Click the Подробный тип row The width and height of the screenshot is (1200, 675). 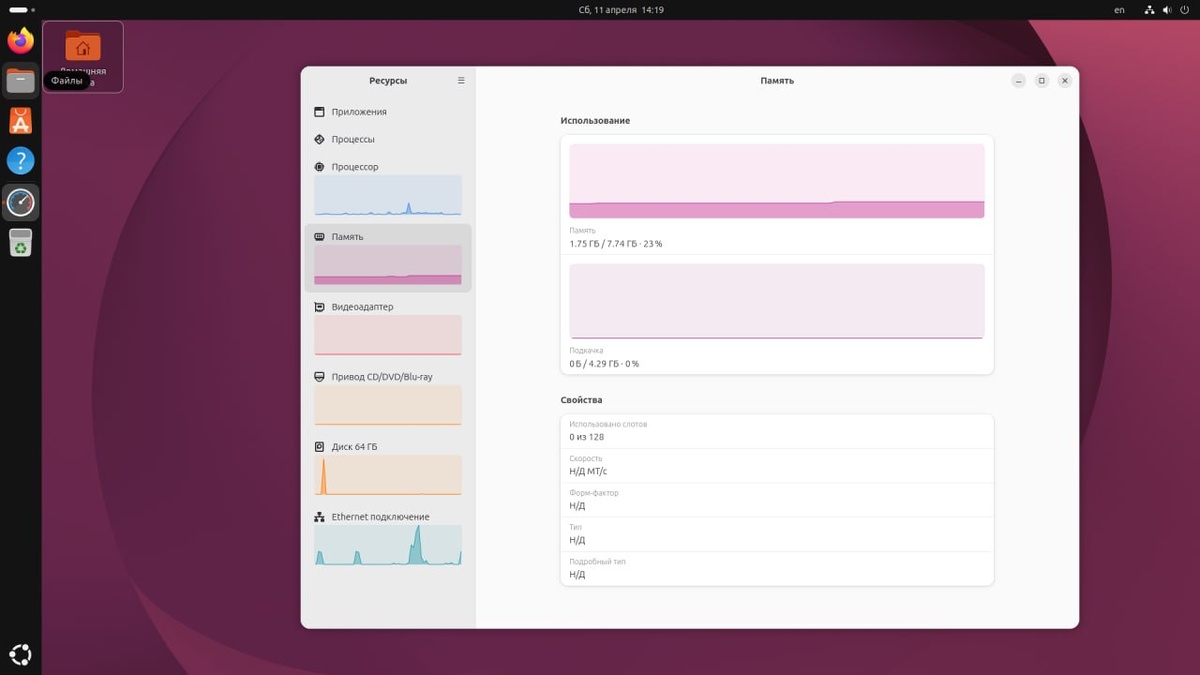[777, 568]
